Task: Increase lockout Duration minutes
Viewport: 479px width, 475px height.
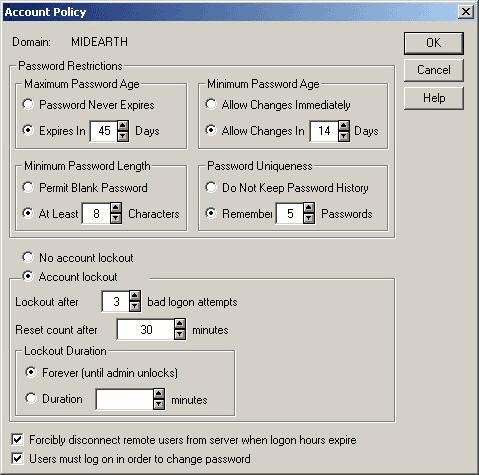Action: (159, 394)
